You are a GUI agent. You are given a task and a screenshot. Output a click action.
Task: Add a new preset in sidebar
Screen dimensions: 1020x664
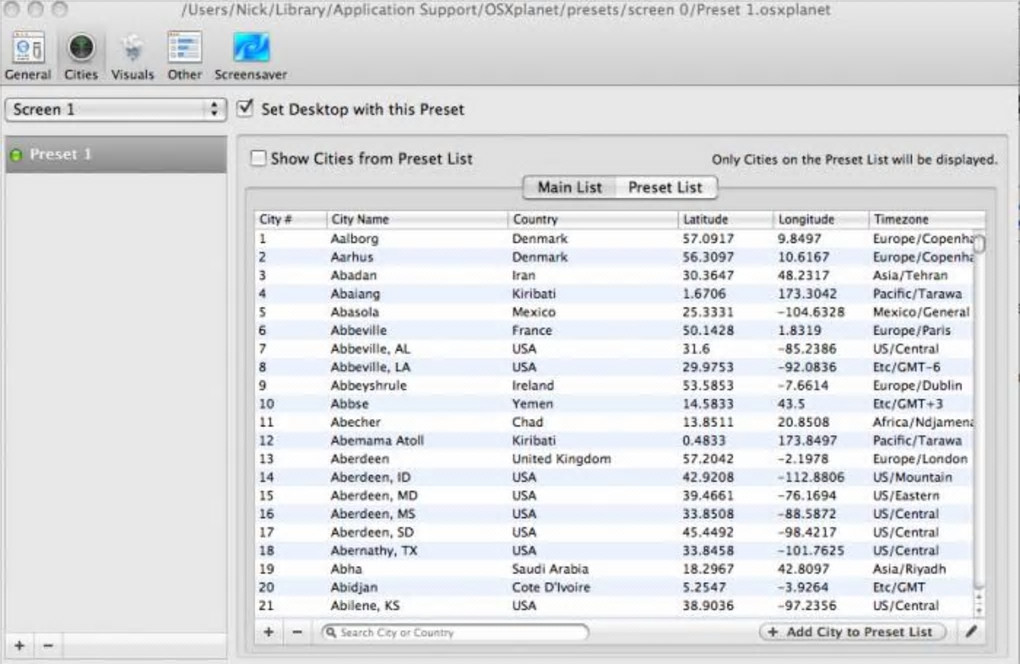[20, 646]
